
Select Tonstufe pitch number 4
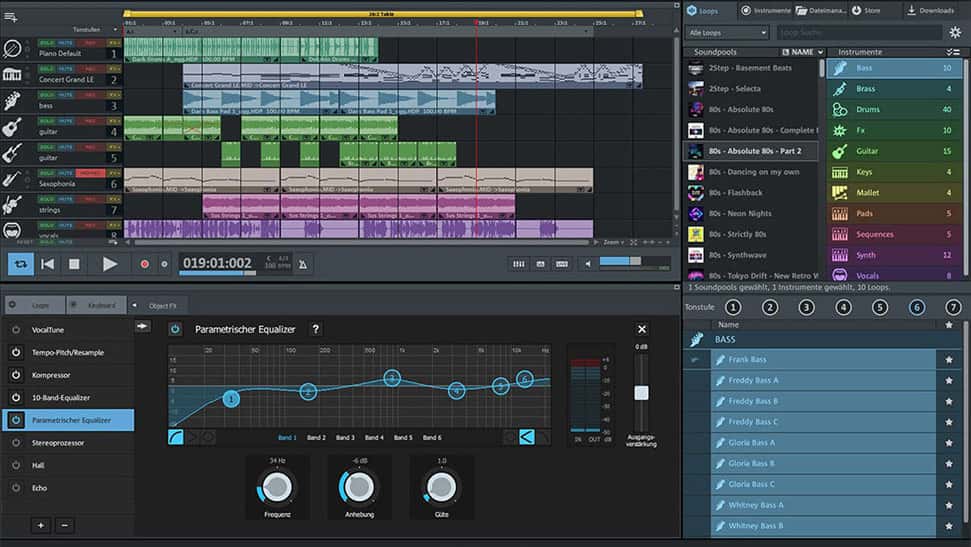[843, 307]
